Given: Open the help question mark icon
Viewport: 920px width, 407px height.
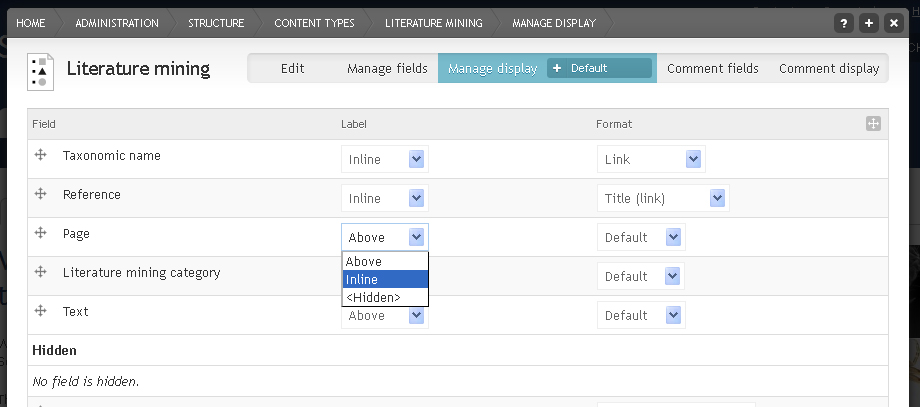Looking at the screenshot, I should coord(844,23).
